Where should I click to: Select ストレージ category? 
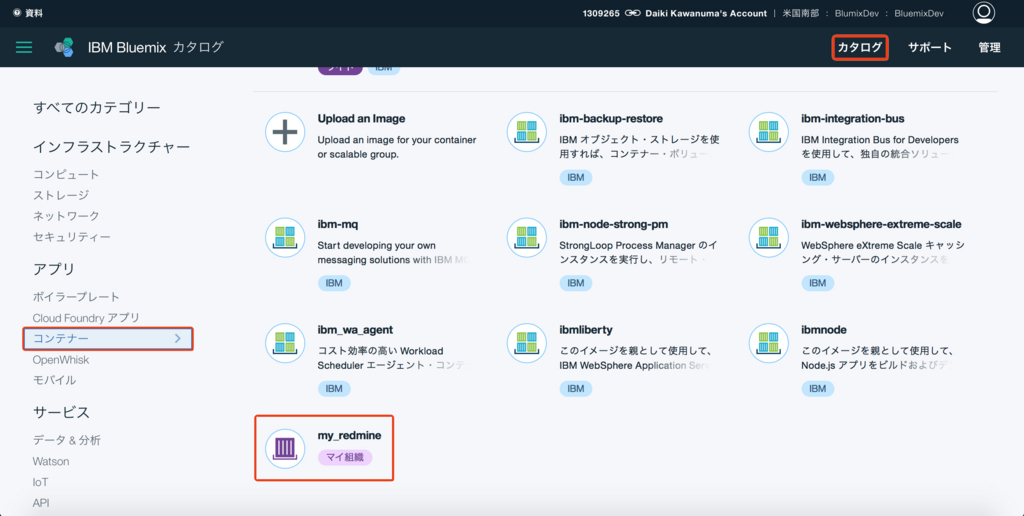[x=61, y=195]
